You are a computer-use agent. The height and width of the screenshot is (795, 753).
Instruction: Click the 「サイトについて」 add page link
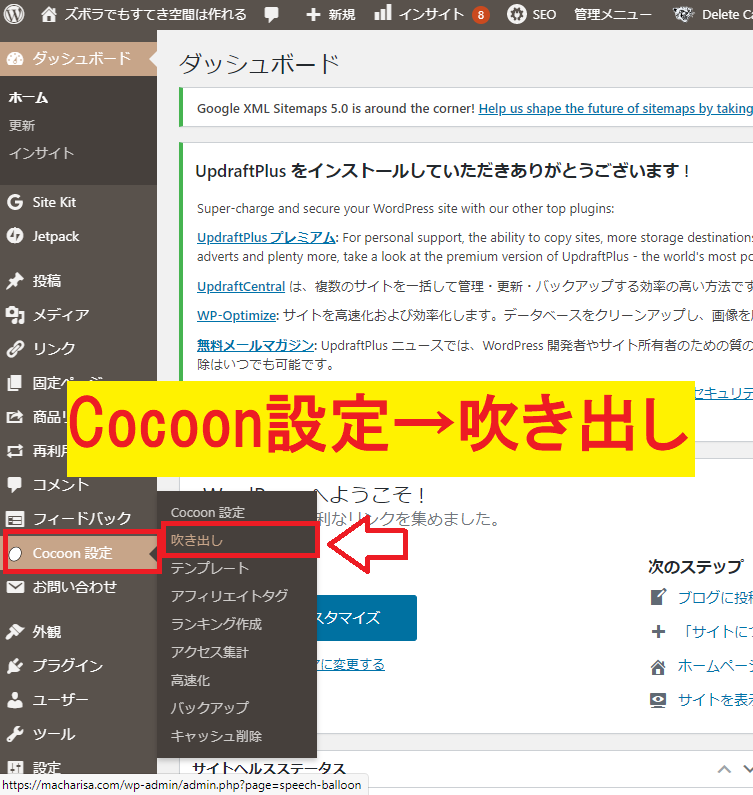click(715, 632)
